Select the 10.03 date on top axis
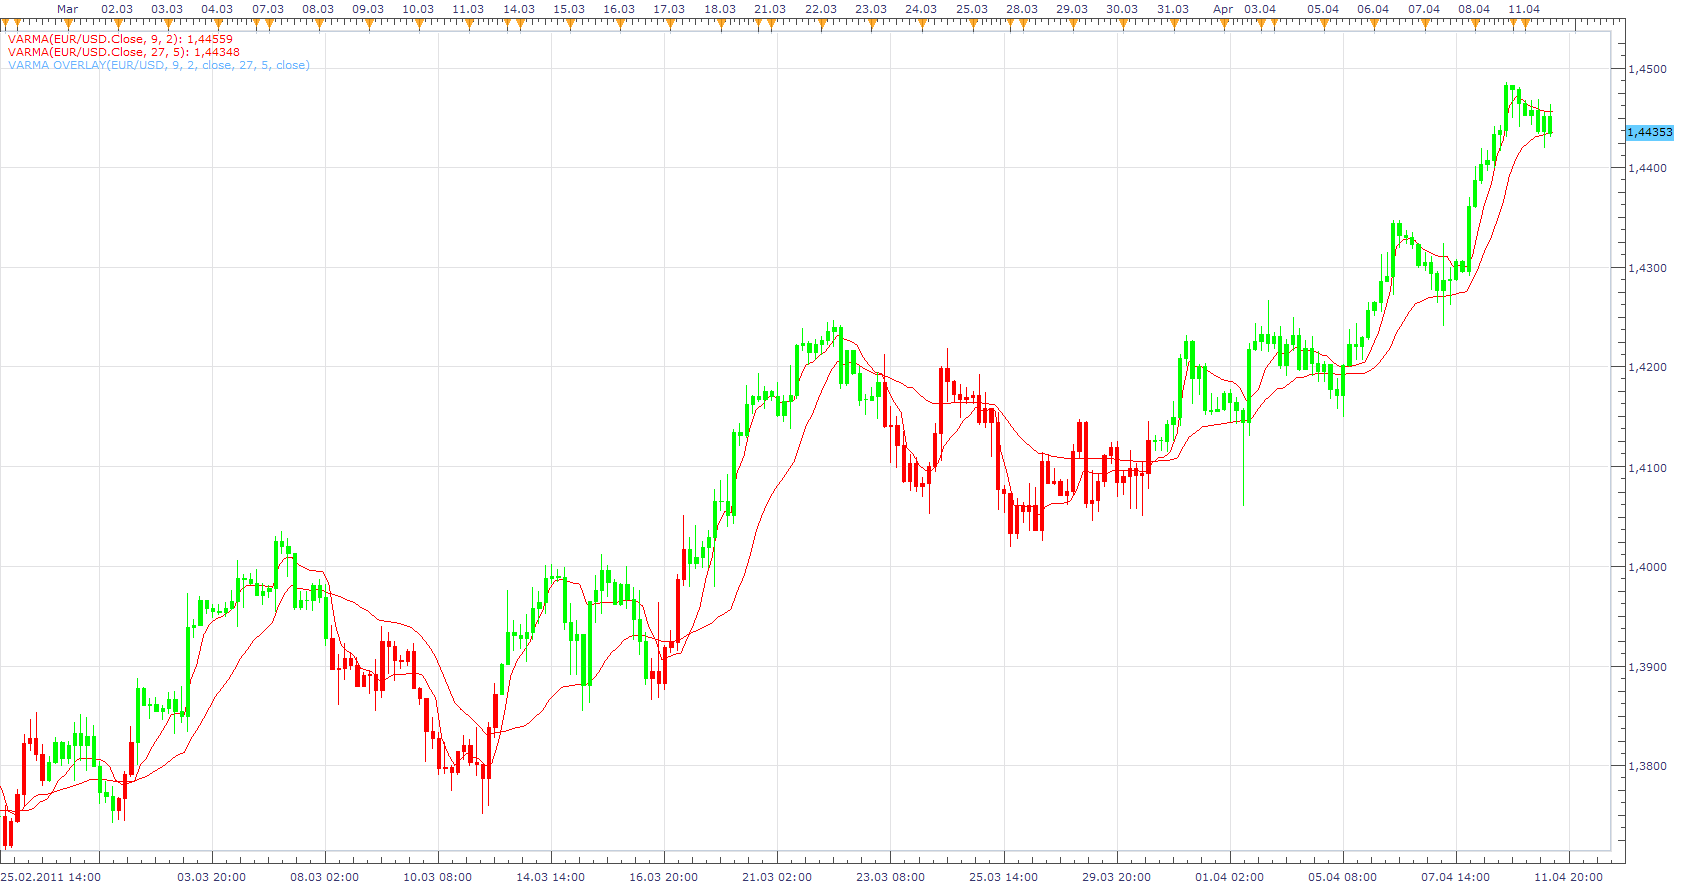Image resolution: width=1682 pixels, height=888 pixels. pyautogui.click(x=418, y=9)
